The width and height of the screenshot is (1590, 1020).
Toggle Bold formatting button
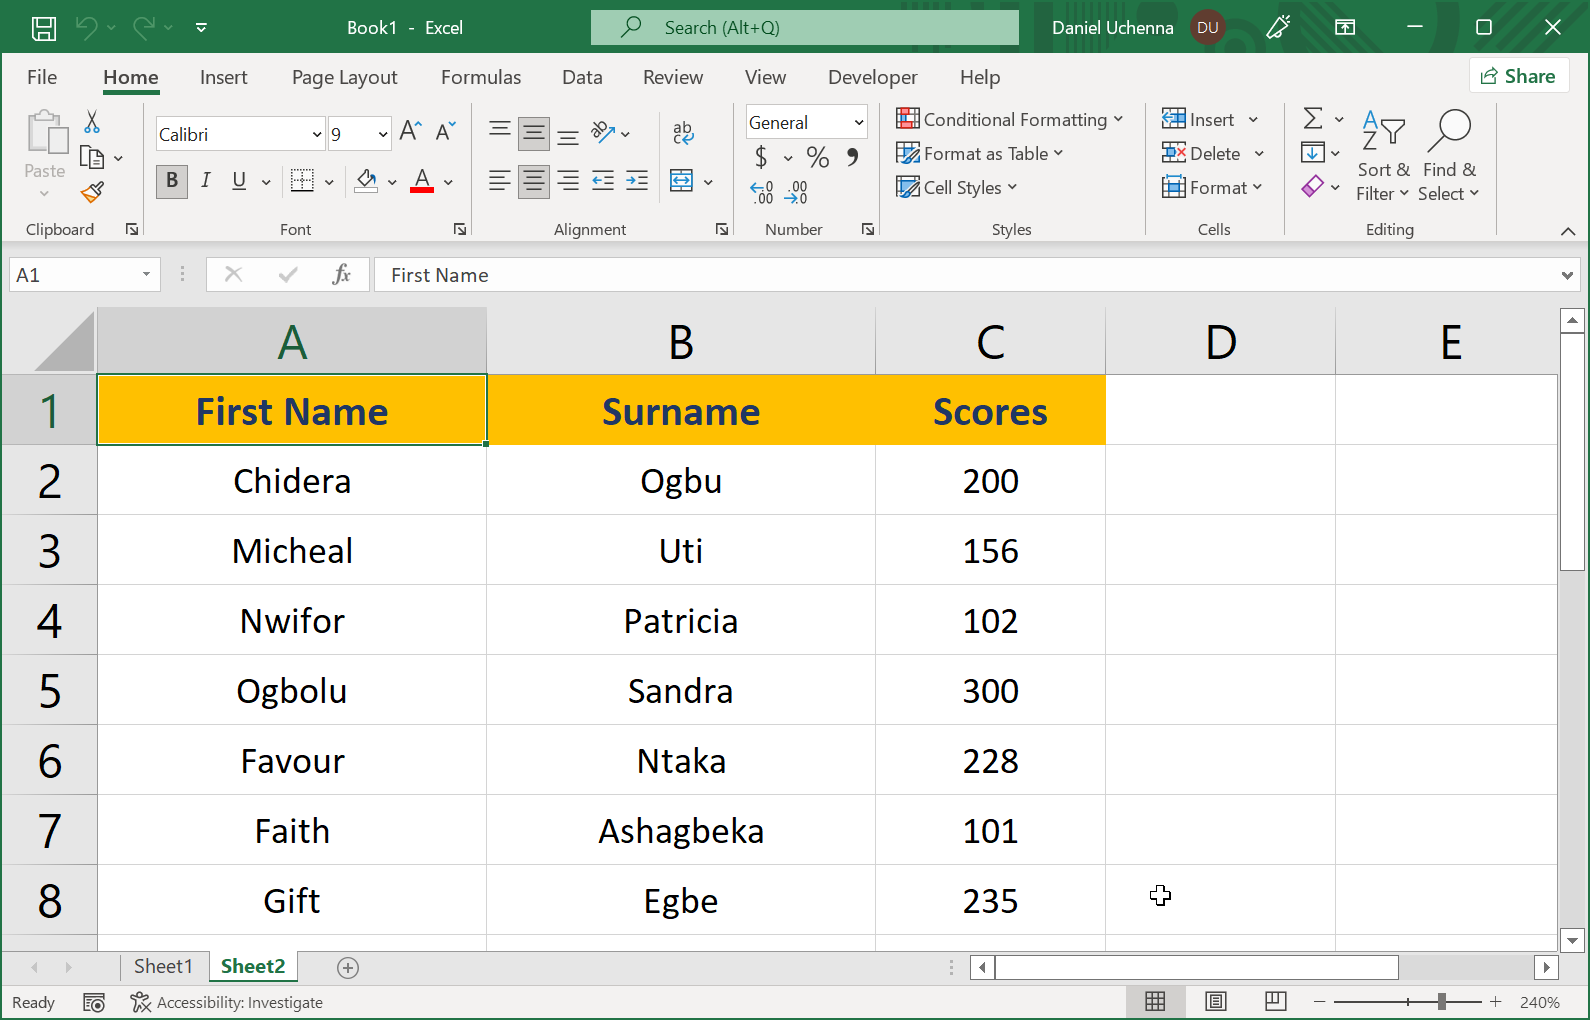[x=172, y=181]
